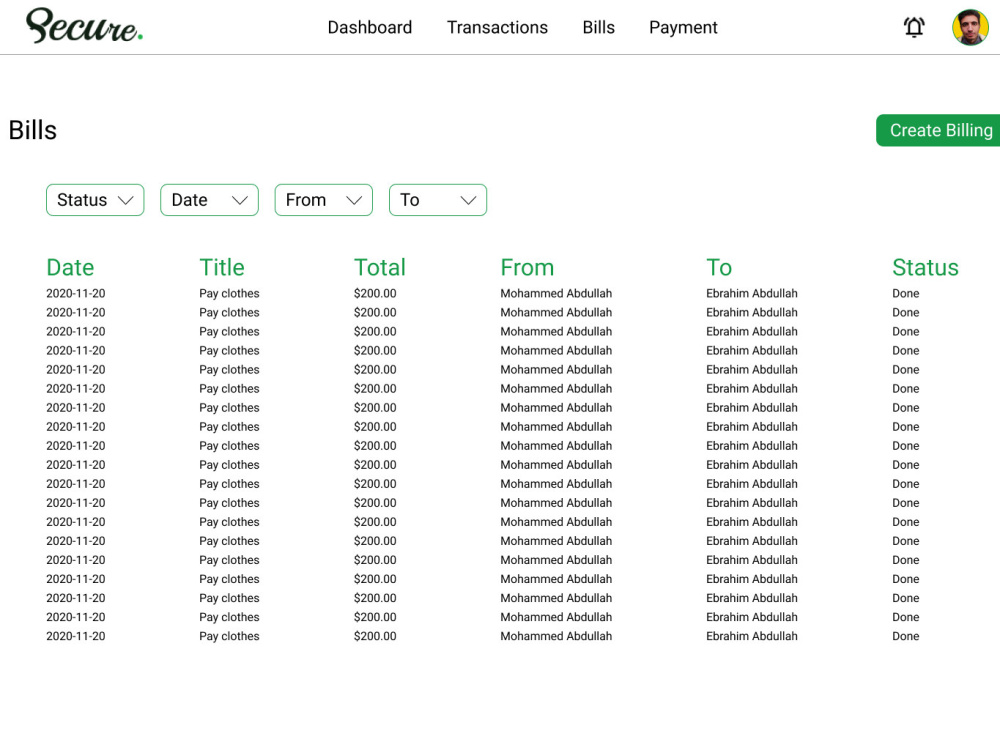Click the first row's $200.00 total
1000x750 pixels.
(375, 293)
